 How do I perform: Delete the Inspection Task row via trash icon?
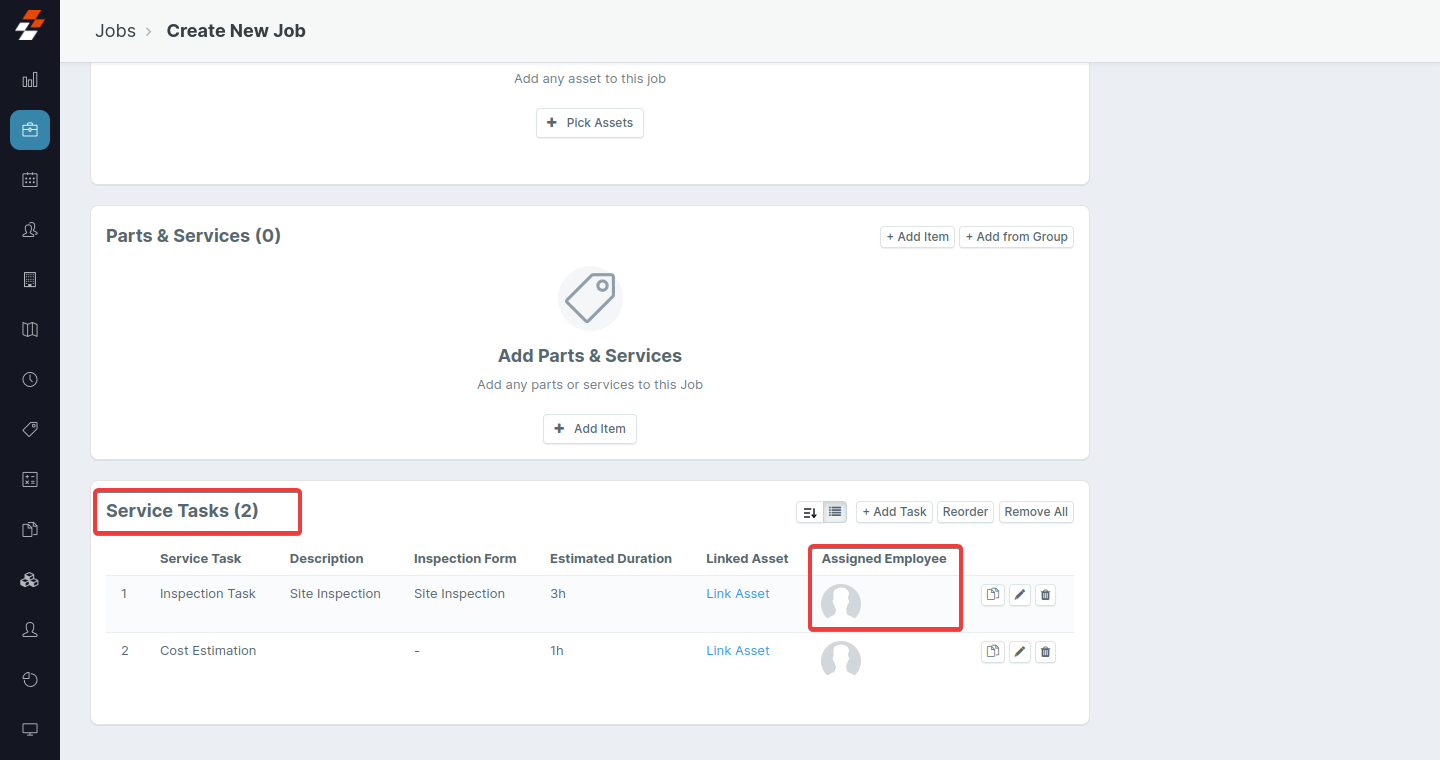pos(1045,595)
